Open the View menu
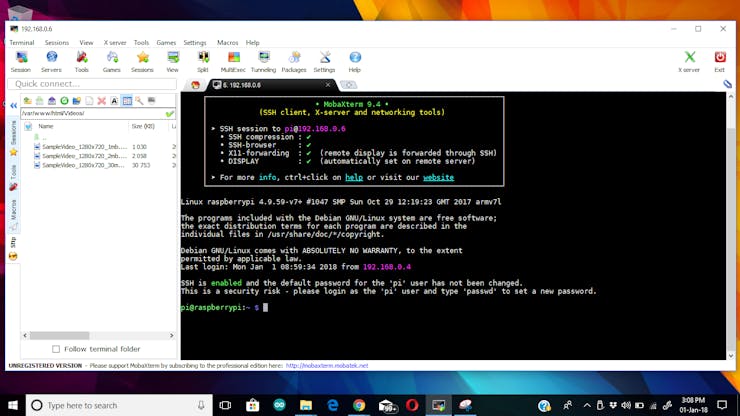The width and height of the screenshot is (740, 416). 86,42
